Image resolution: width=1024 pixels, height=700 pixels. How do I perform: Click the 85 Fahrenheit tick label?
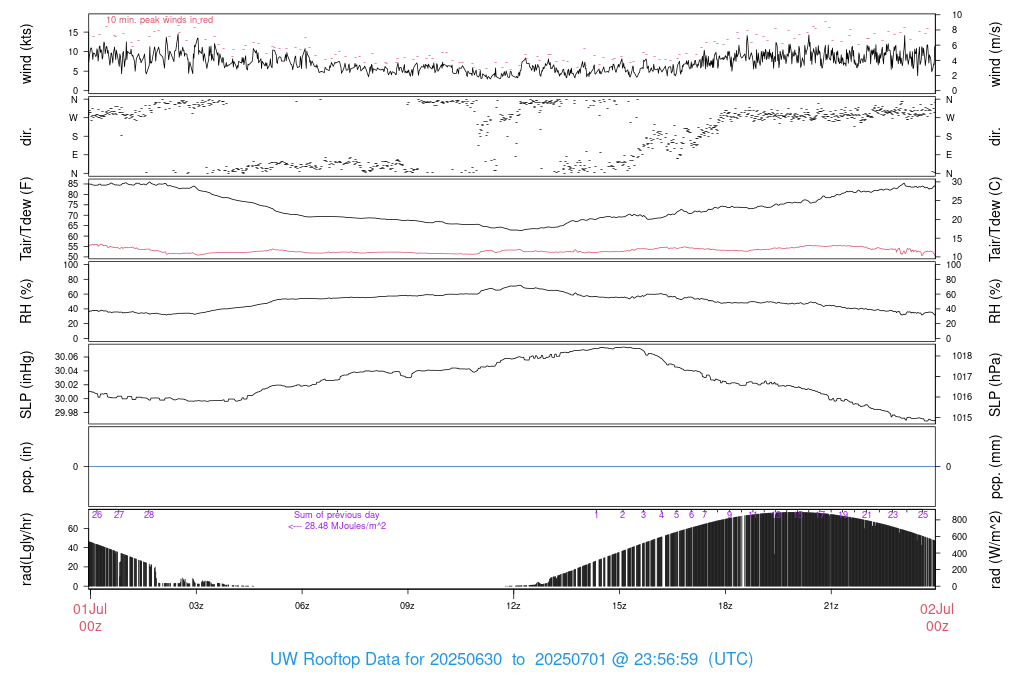coord(73,184)
